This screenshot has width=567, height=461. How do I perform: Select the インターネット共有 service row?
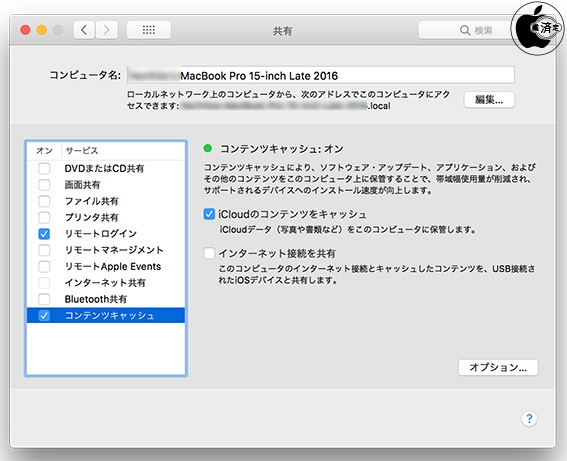[106, 283]
